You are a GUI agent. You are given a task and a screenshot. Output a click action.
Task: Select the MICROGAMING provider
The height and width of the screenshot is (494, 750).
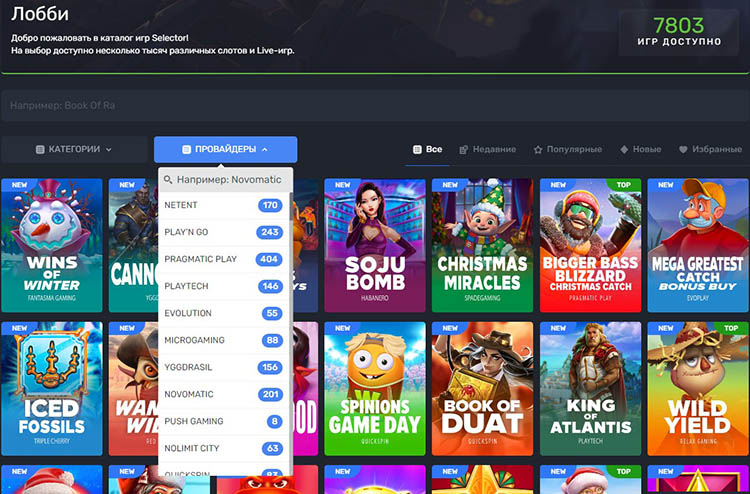click(223, 340)
